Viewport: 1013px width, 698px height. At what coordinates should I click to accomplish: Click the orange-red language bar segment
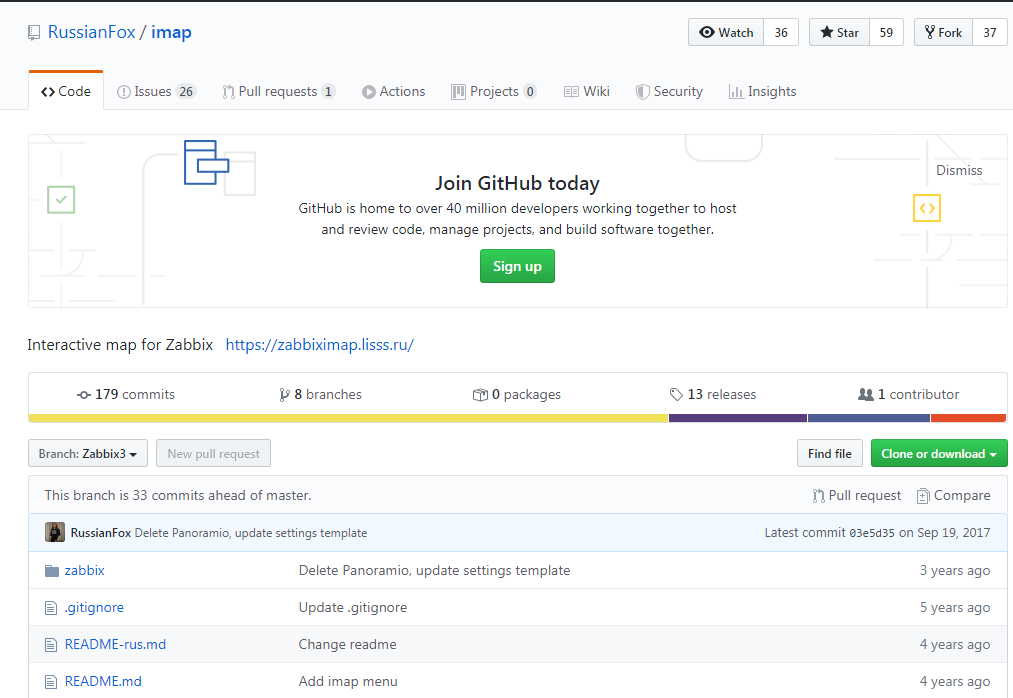coord(968,418)
